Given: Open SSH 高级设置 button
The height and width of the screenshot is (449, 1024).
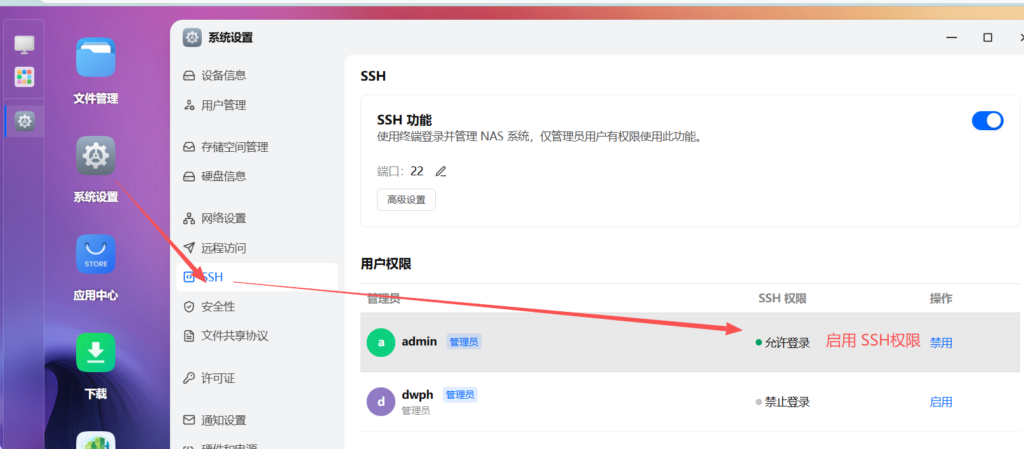Looking at the screenshot, I should click(x=406, y=200).
